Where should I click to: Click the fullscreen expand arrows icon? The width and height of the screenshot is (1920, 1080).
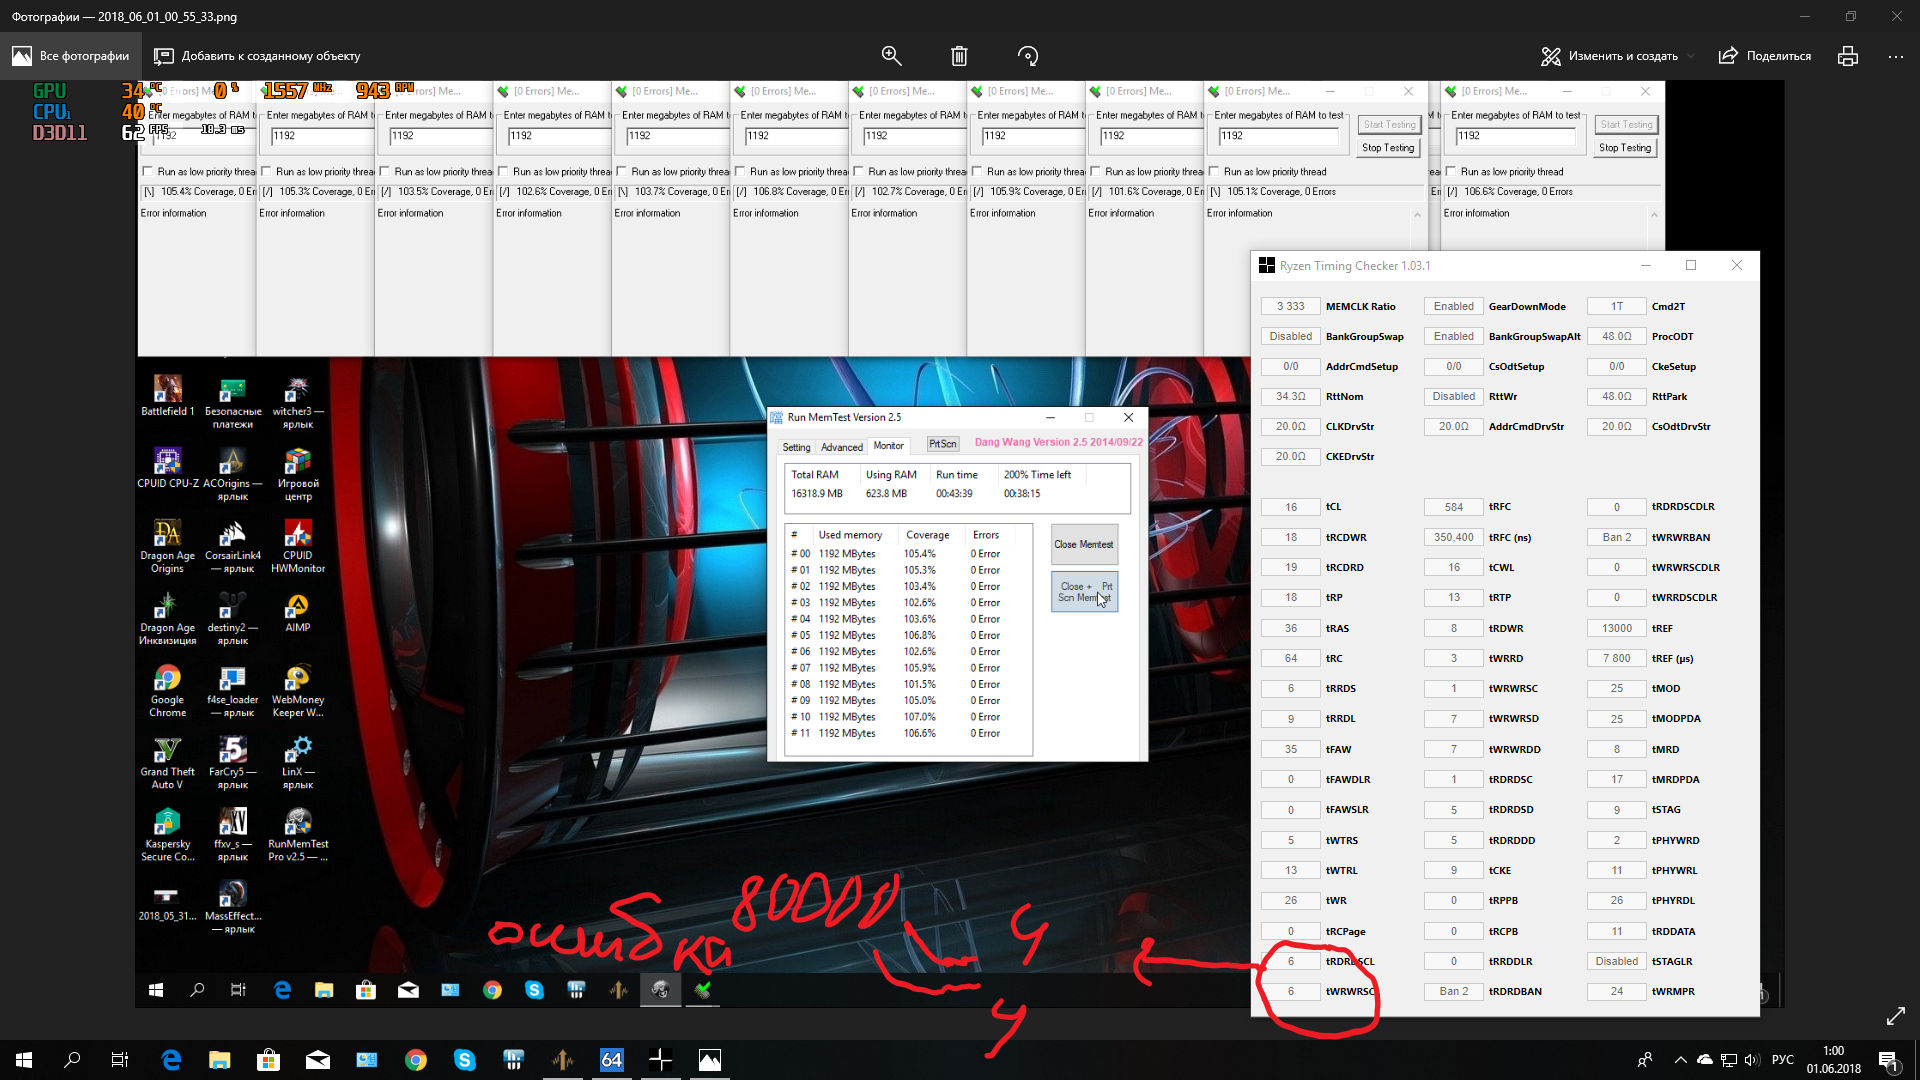(1895, 1016)
